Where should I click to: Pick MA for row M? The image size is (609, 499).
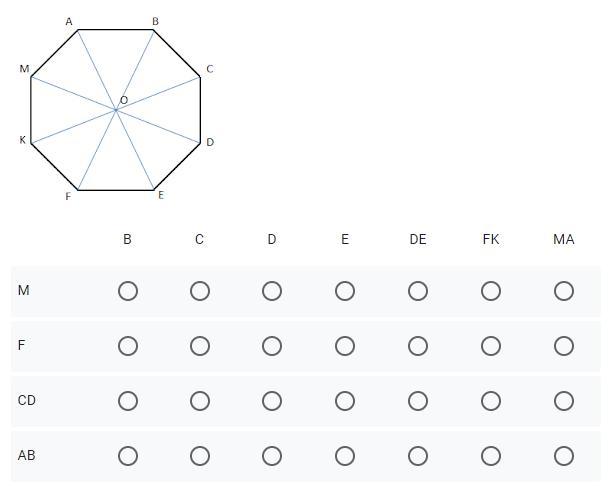564,291
